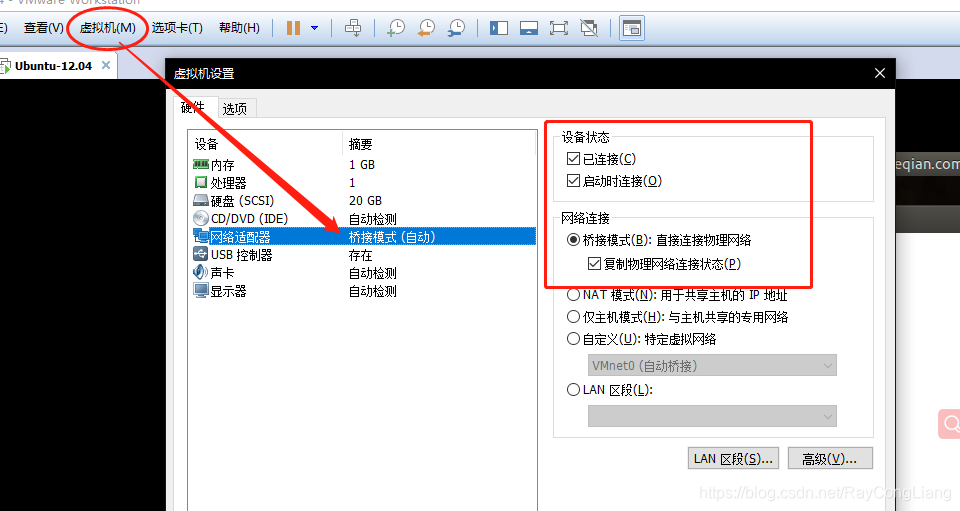960x511 pixels.
Task: Open the 查看(V) menu
Action: pyautogui.click(x=43, y=28)
